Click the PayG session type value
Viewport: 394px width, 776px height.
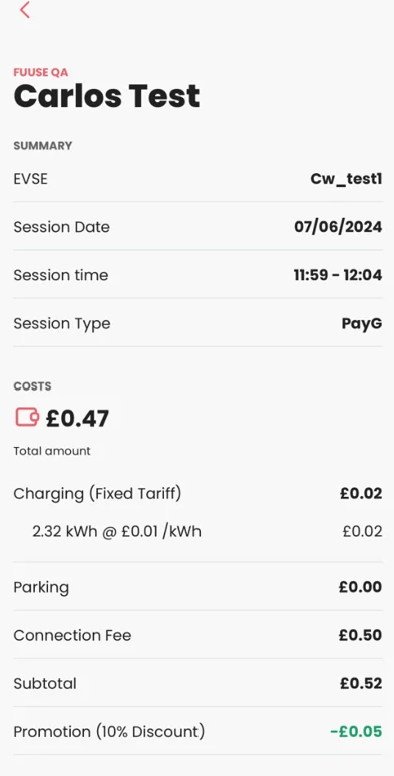[362, 323]
